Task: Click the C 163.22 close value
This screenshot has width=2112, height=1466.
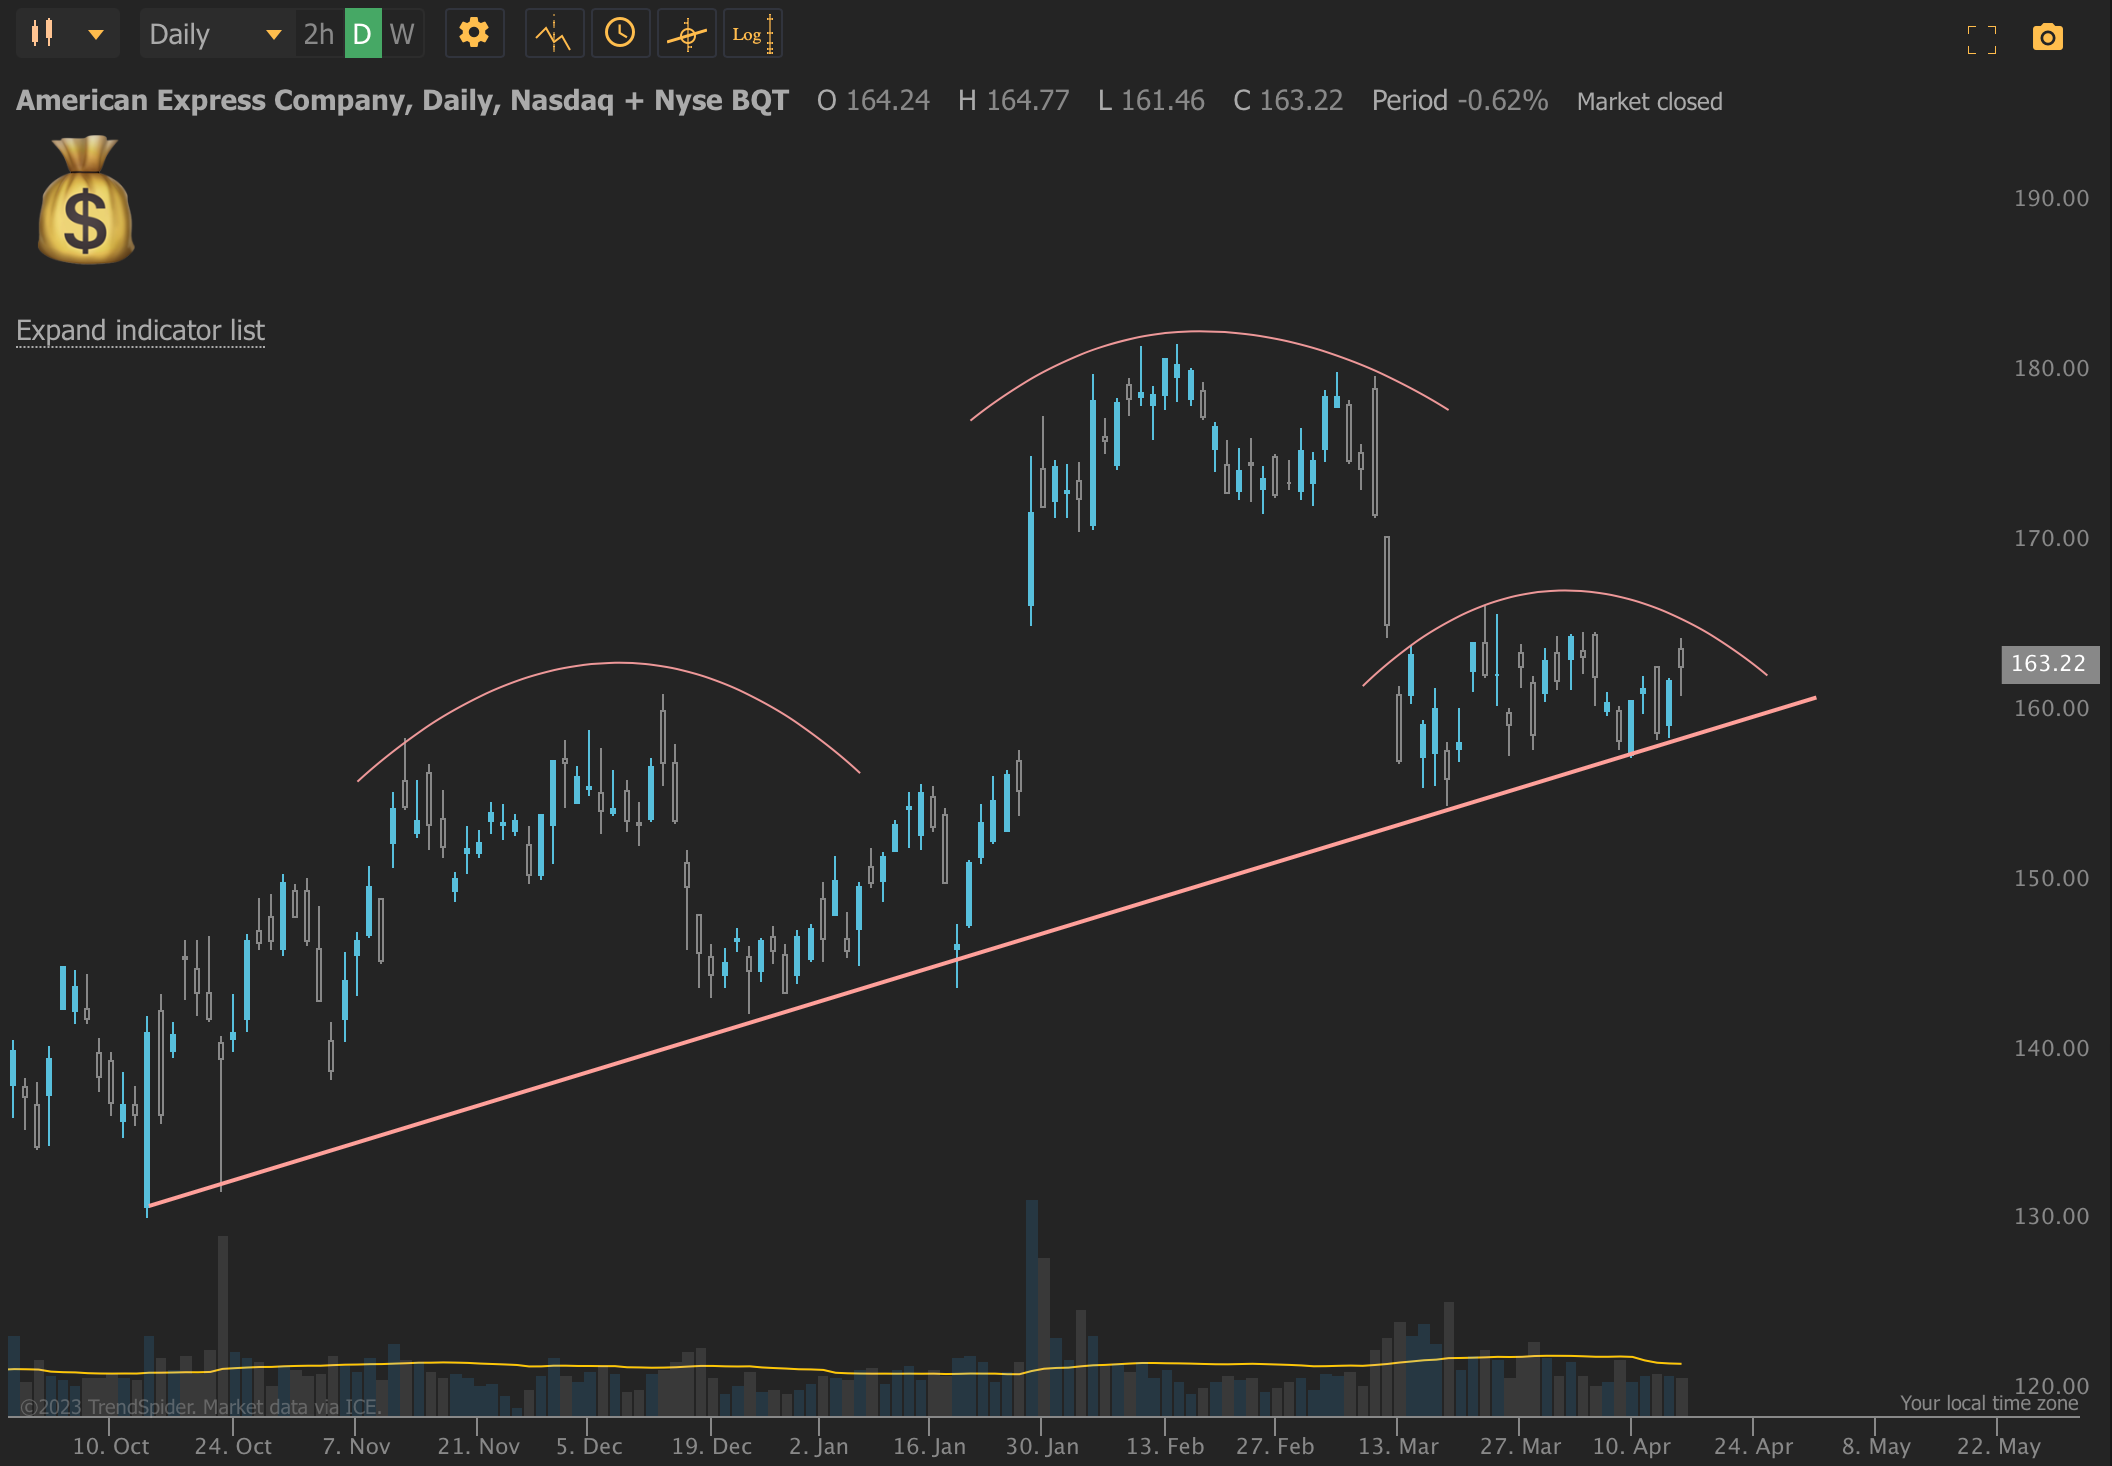Action: click(x=1288, y=100)
